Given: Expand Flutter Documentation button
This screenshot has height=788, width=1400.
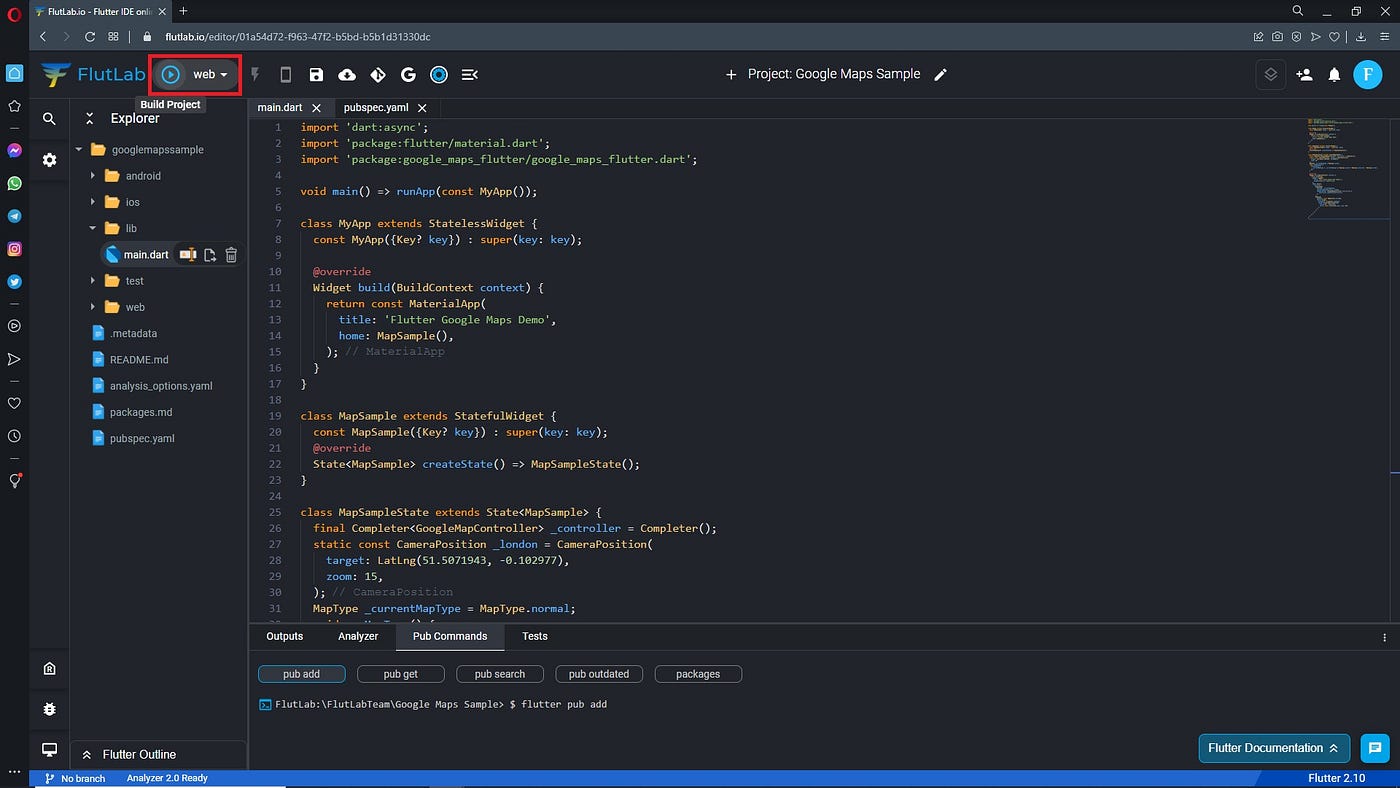Looking at the screenshot, I should pyautogui.click(x=1274, y=748).
